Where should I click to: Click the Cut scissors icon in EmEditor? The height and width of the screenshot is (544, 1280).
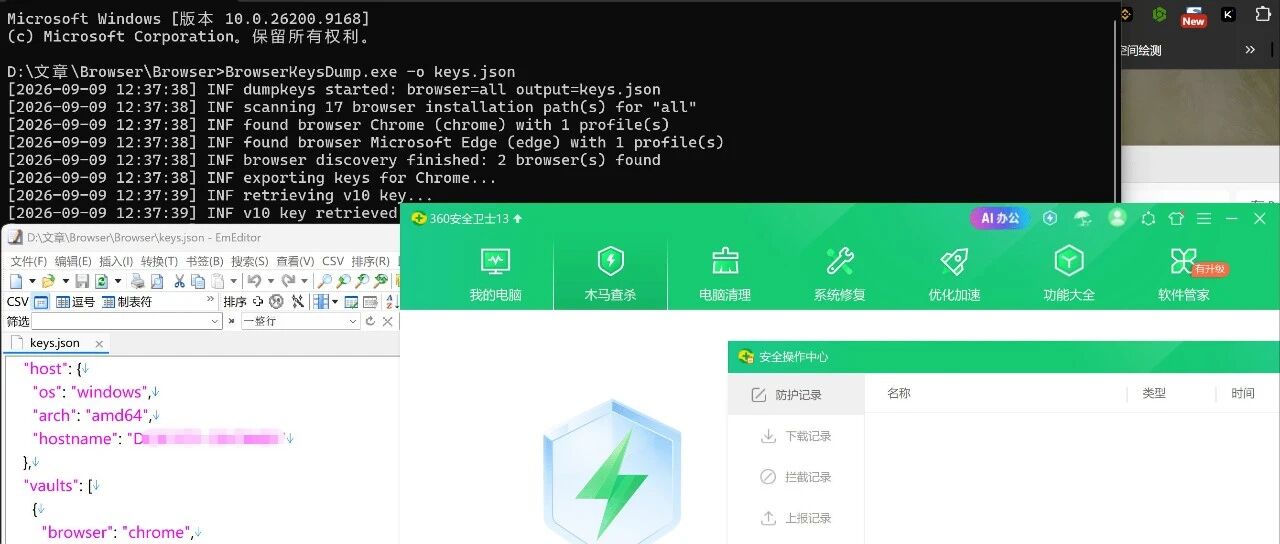pyautogui.click(x=179, y=281)
